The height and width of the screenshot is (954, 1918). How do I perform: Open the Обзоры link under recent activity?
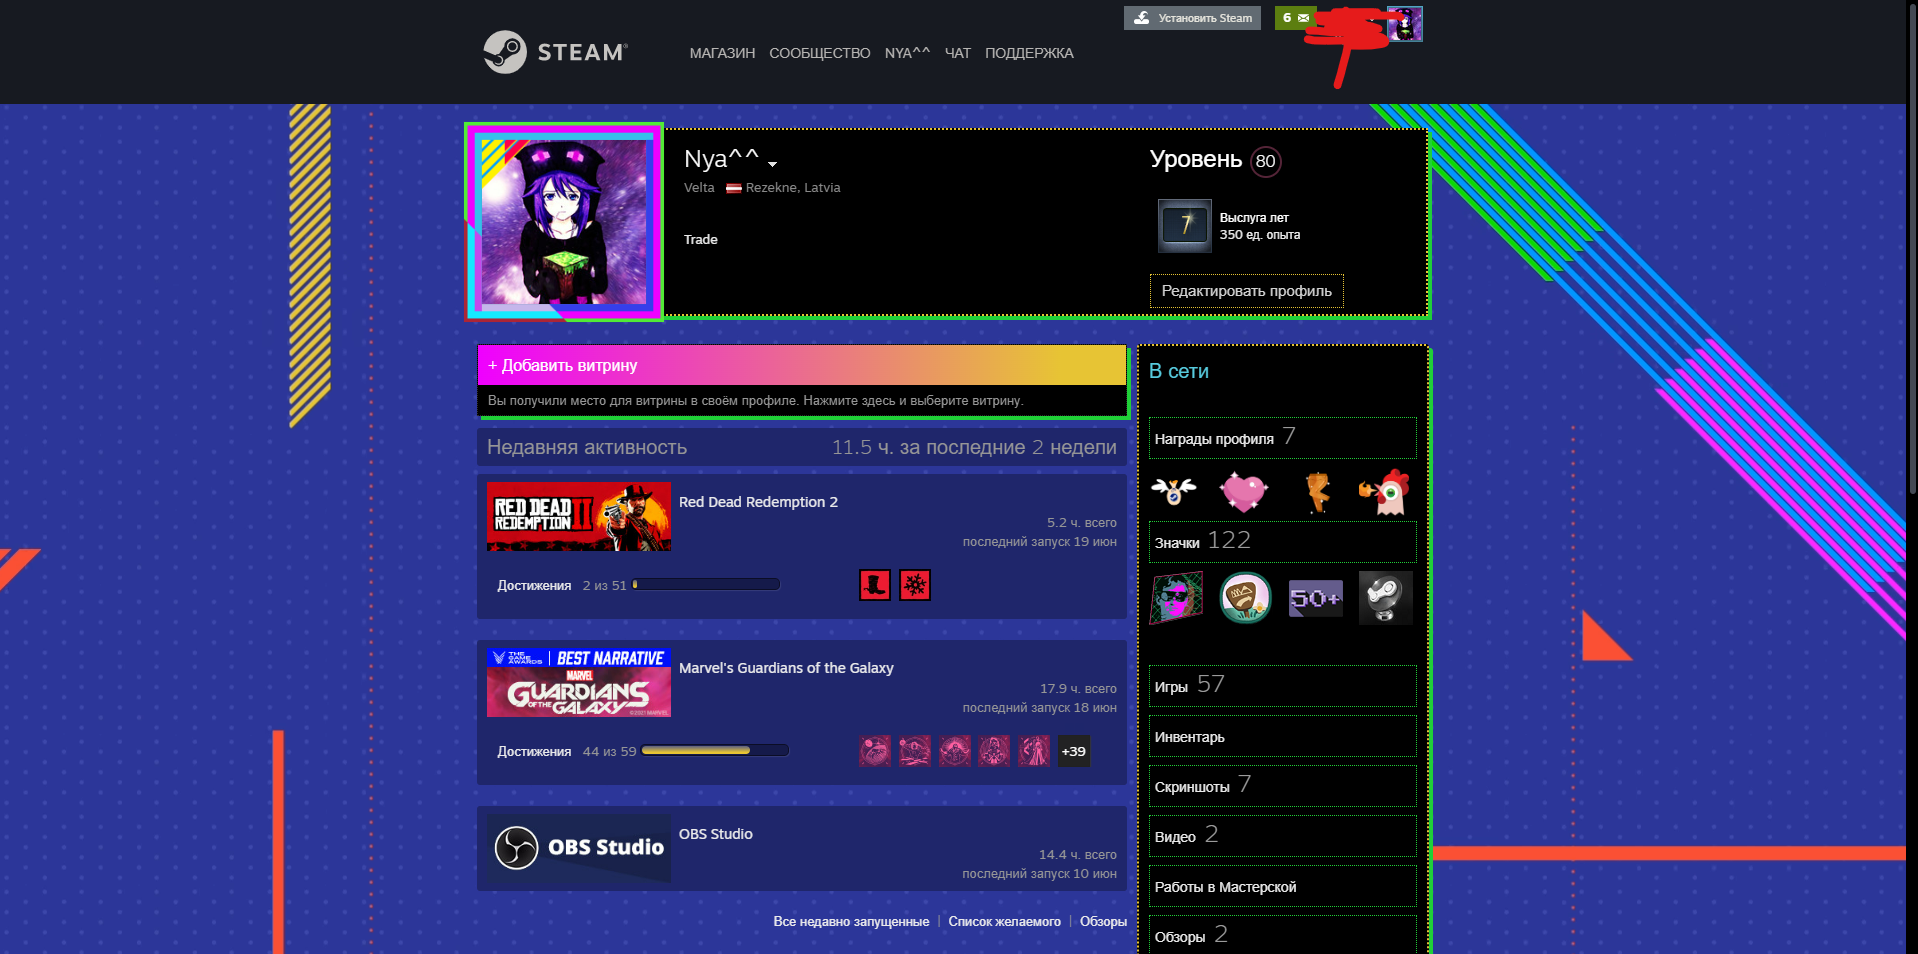coord(1103,922)
